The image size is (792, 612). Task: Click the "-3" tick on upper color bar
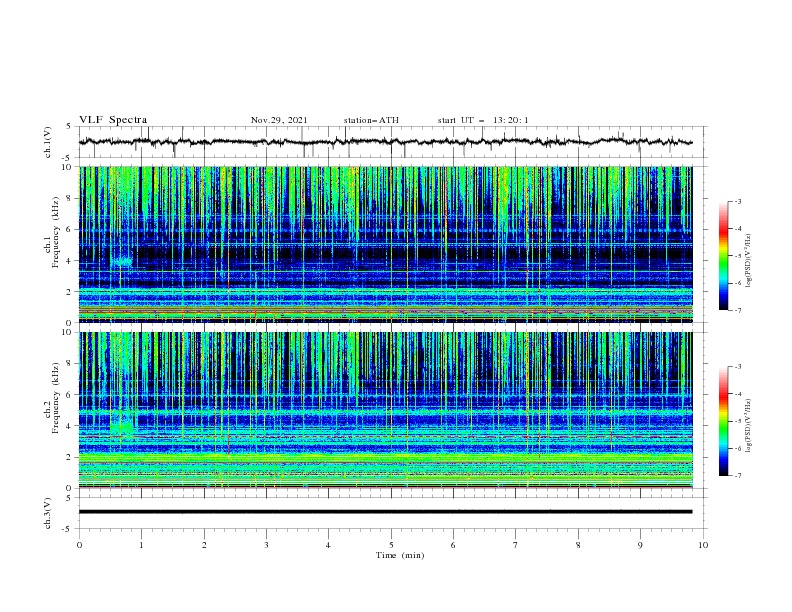737,201
